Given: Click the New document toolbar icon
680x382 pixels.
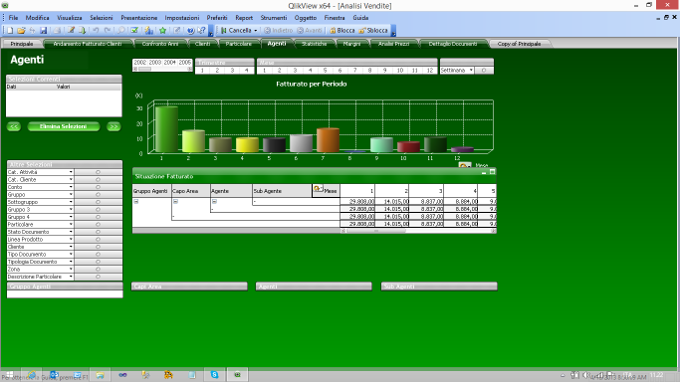Looking at the screenshot, I should click(x=10, y=30).
